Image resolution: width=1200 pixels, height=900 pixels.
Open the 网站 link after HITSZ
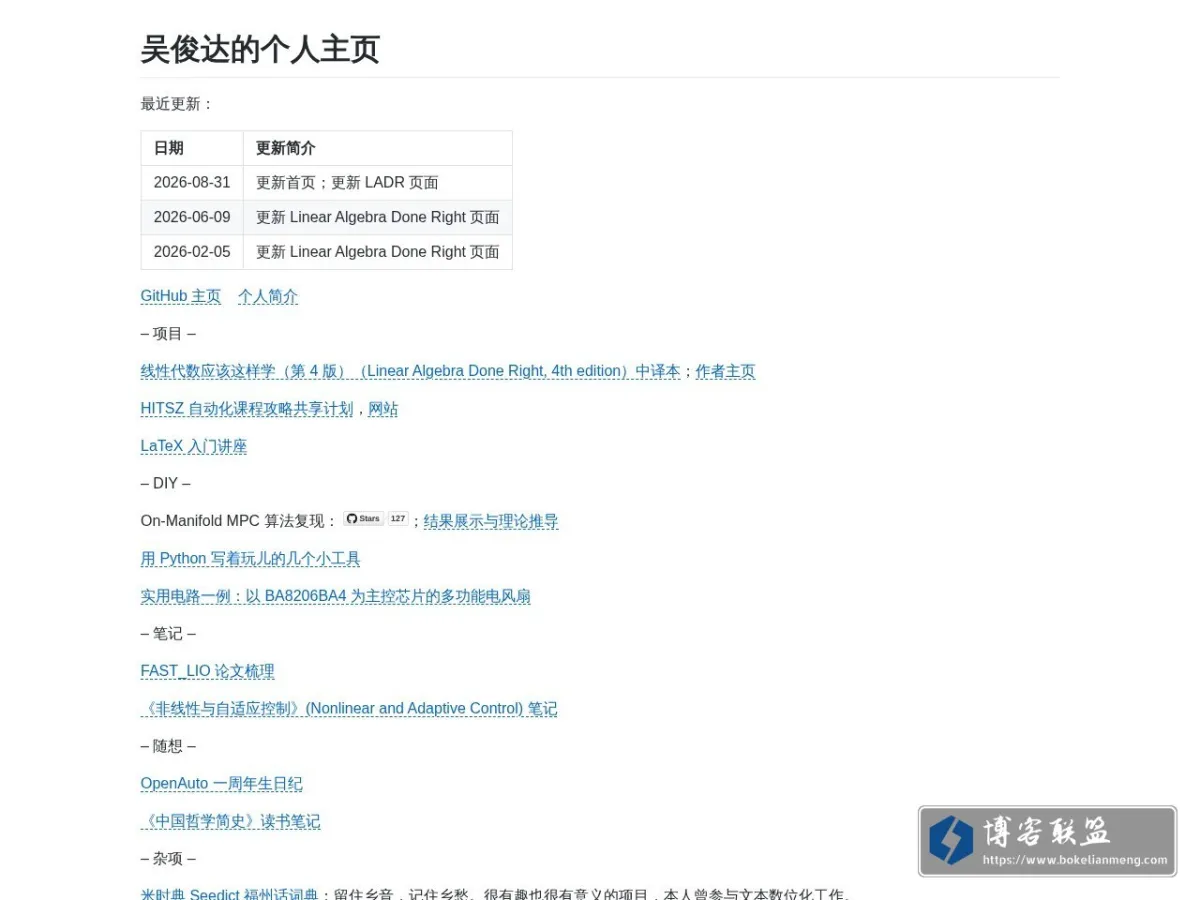pos(383,408)
